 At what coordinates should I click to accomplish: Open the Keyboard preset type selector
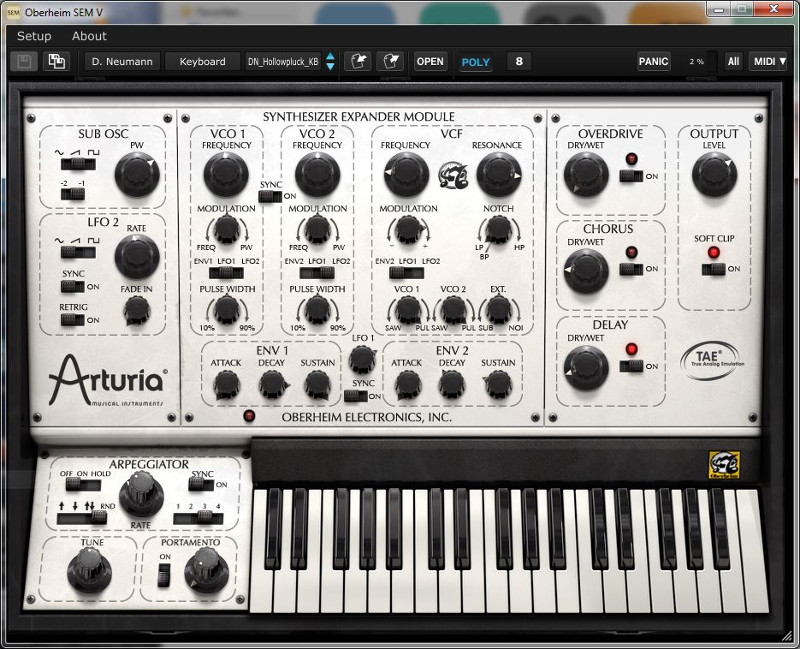tap(203, 62)
